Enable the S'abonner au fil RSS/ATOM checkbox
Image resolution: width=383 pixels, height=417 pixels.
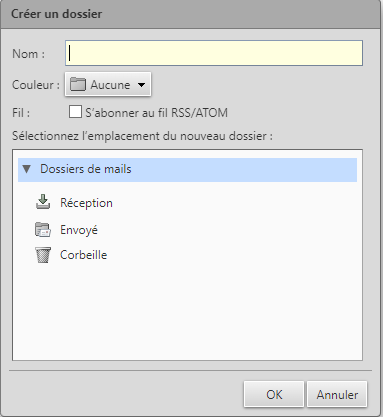tap(75, 112)
